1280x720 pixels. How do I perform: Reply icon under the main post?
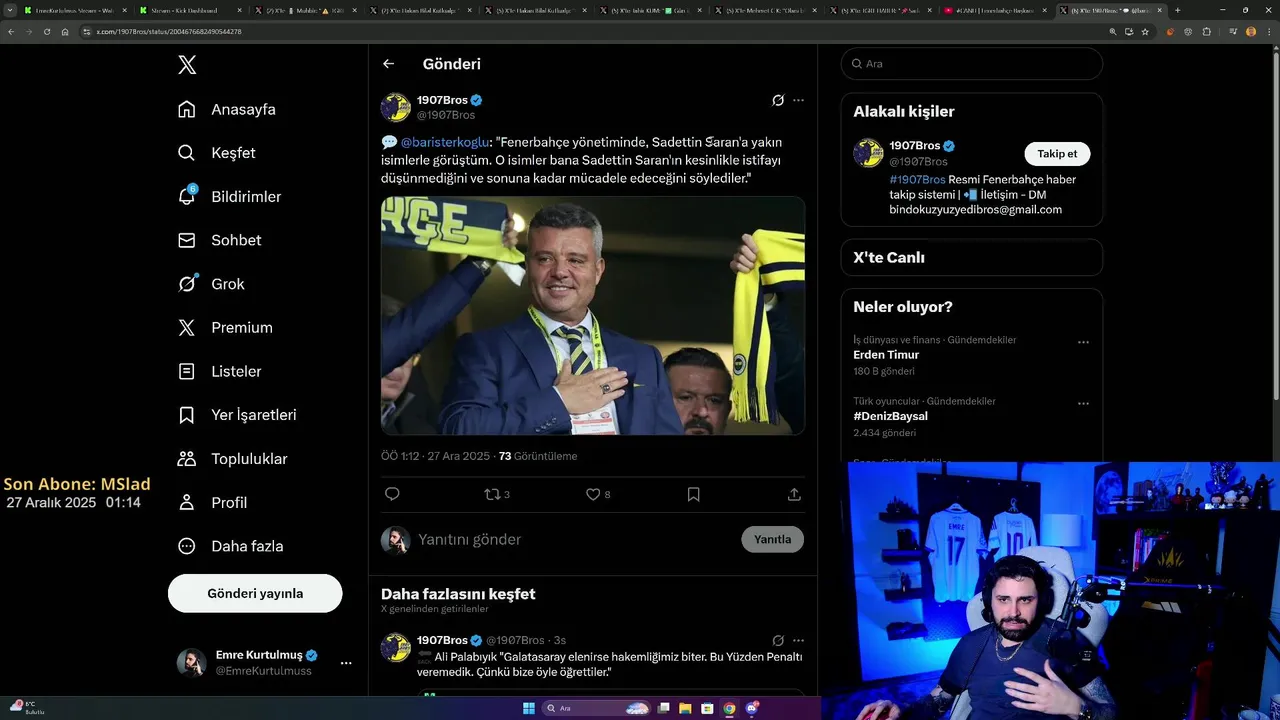[x=392, y=494]
